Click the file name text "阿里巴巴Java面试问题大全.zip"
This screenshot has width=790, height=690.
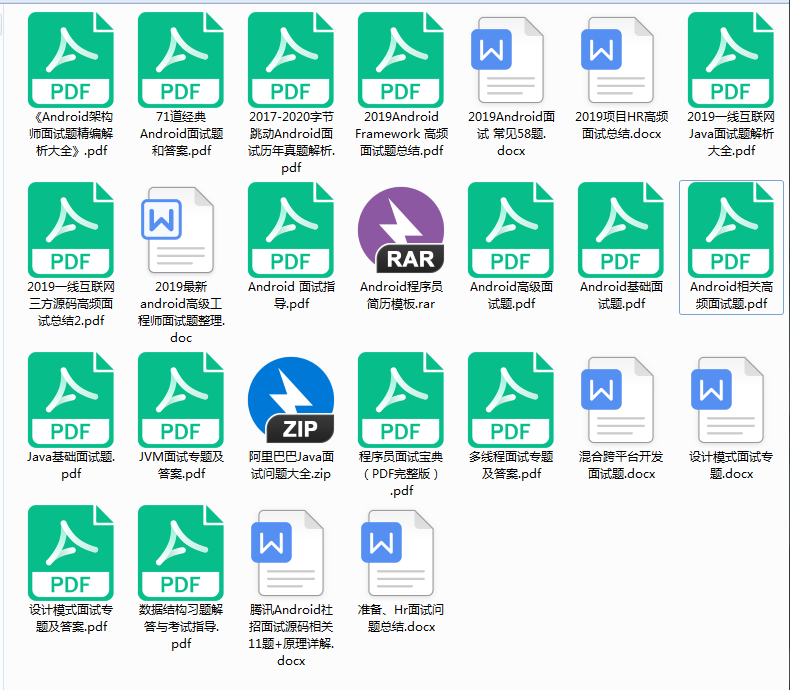coord(291,465)
